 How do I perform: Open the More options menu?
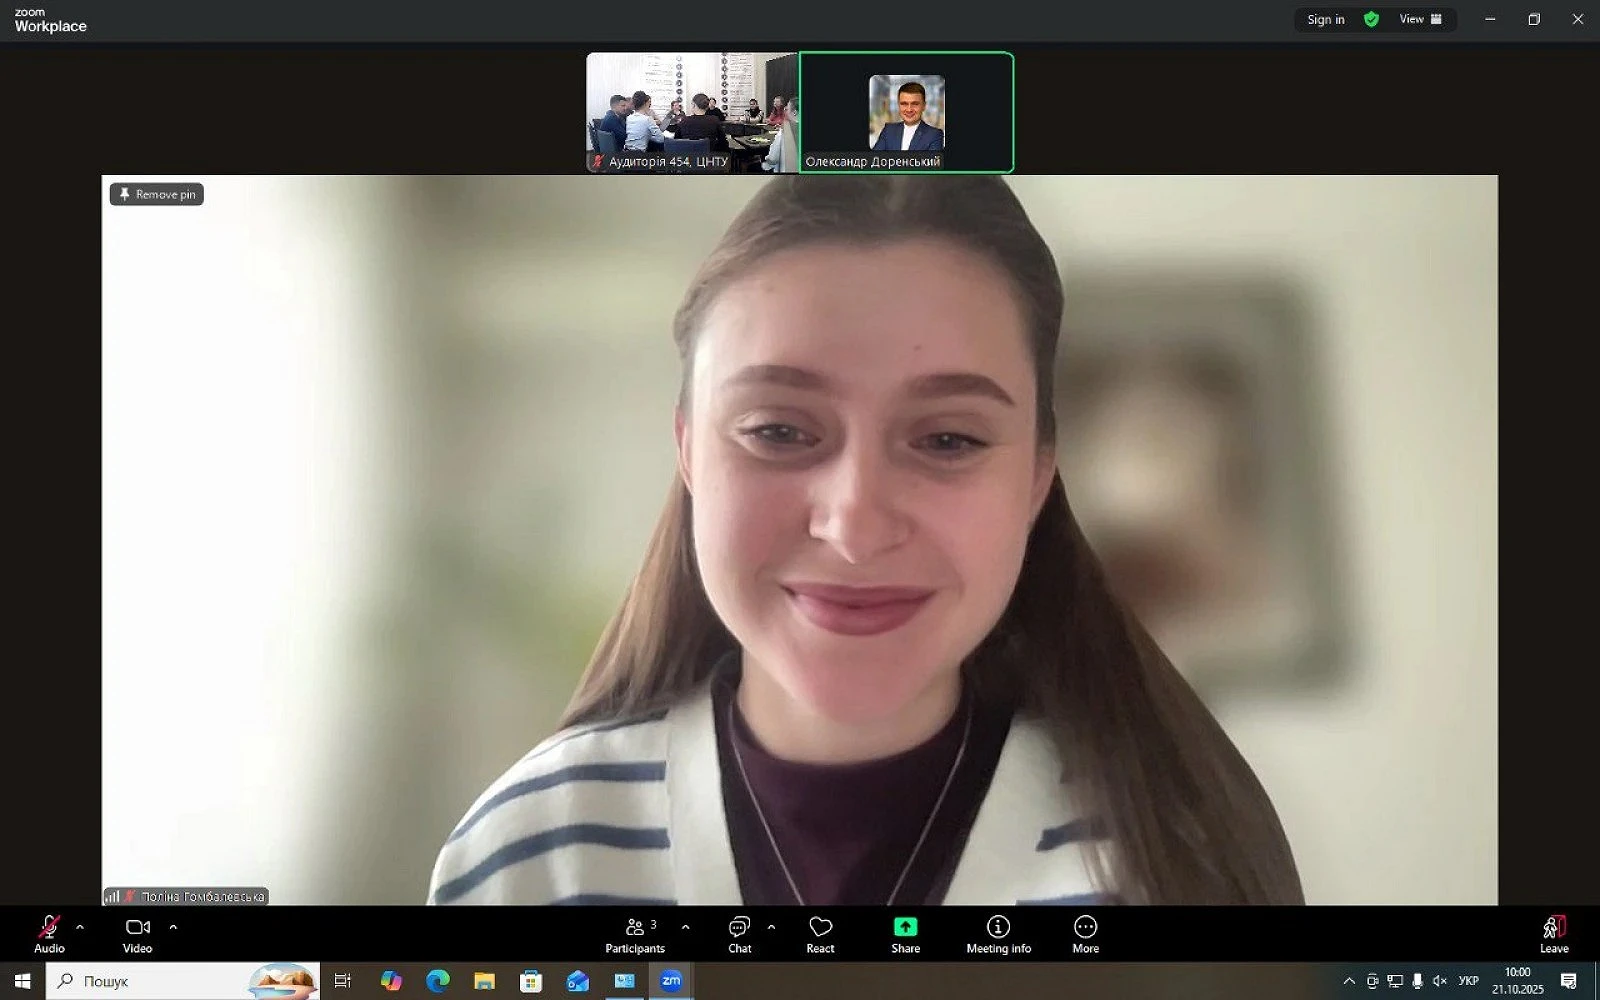coord(1085,934)
